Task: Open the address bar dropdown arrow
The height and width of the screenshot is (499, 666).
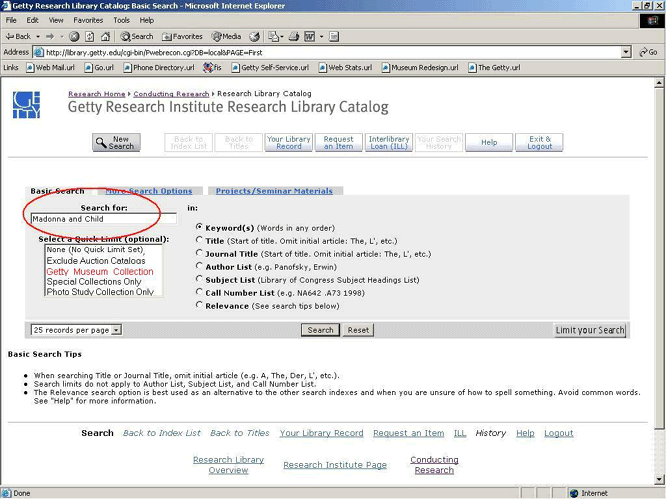Action: pyautogui.click(x=626, y=52)
